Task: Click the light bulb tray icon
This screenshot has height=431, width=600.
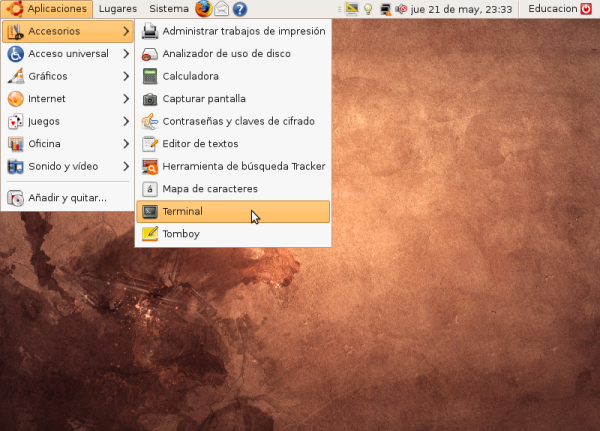Action: click(x=368, y=9)
